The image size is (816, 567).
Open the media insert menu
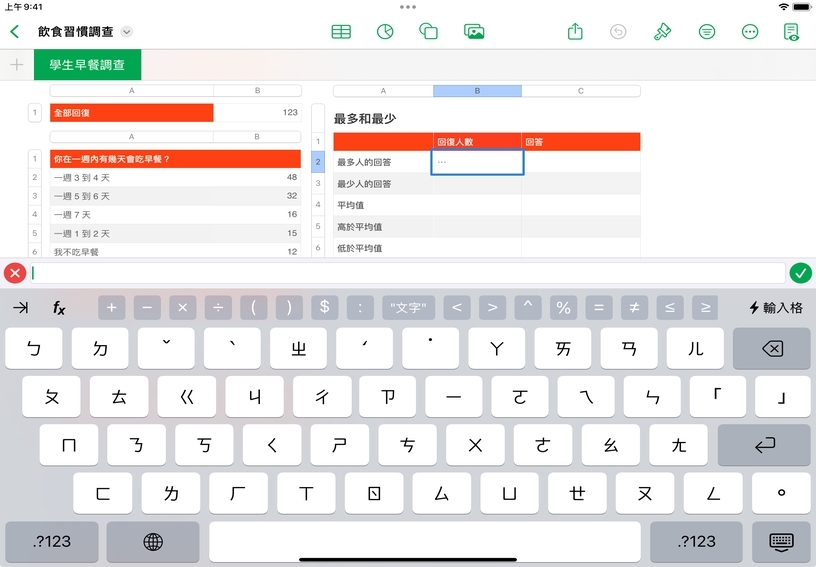(474, 32)
